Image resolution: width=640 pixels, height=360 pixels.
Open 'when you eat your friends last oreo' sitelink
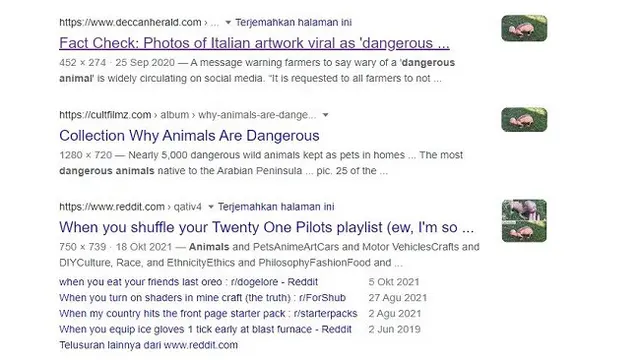pyautogui.click(x=188, y=282)
